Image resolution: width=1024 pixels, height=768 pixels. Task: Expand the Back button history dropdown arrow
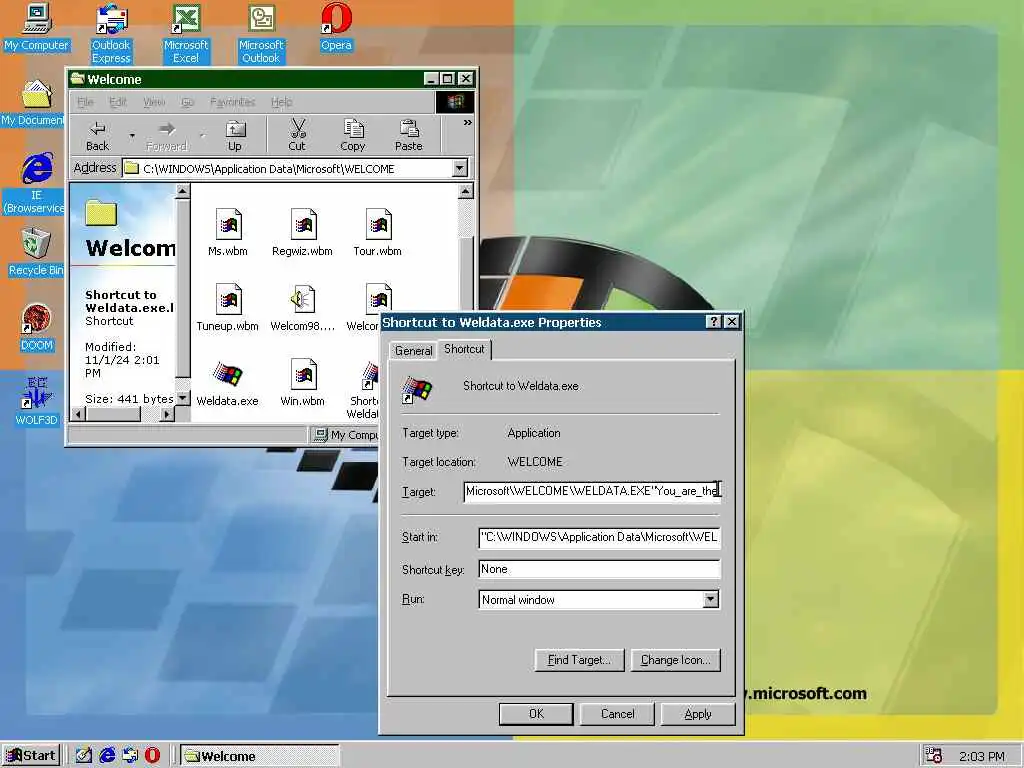[132, 135]
